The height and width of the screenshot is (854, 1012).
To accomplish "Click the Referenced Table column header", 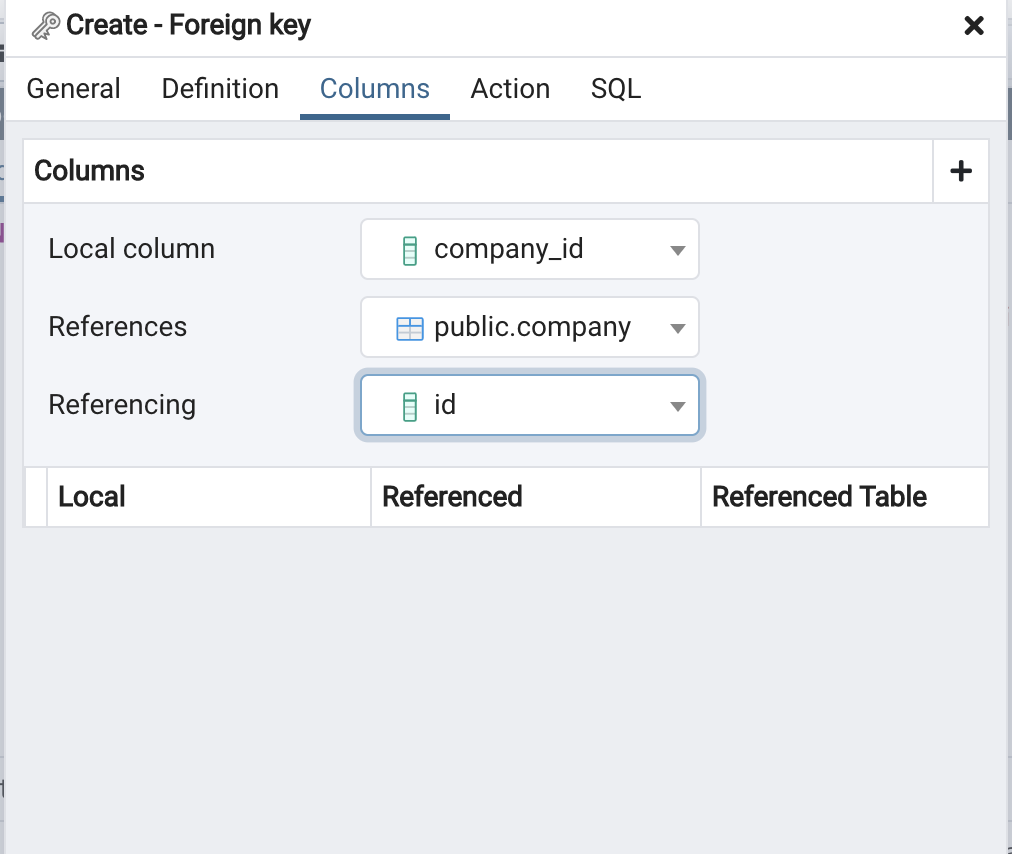I will tap(819, 497).
